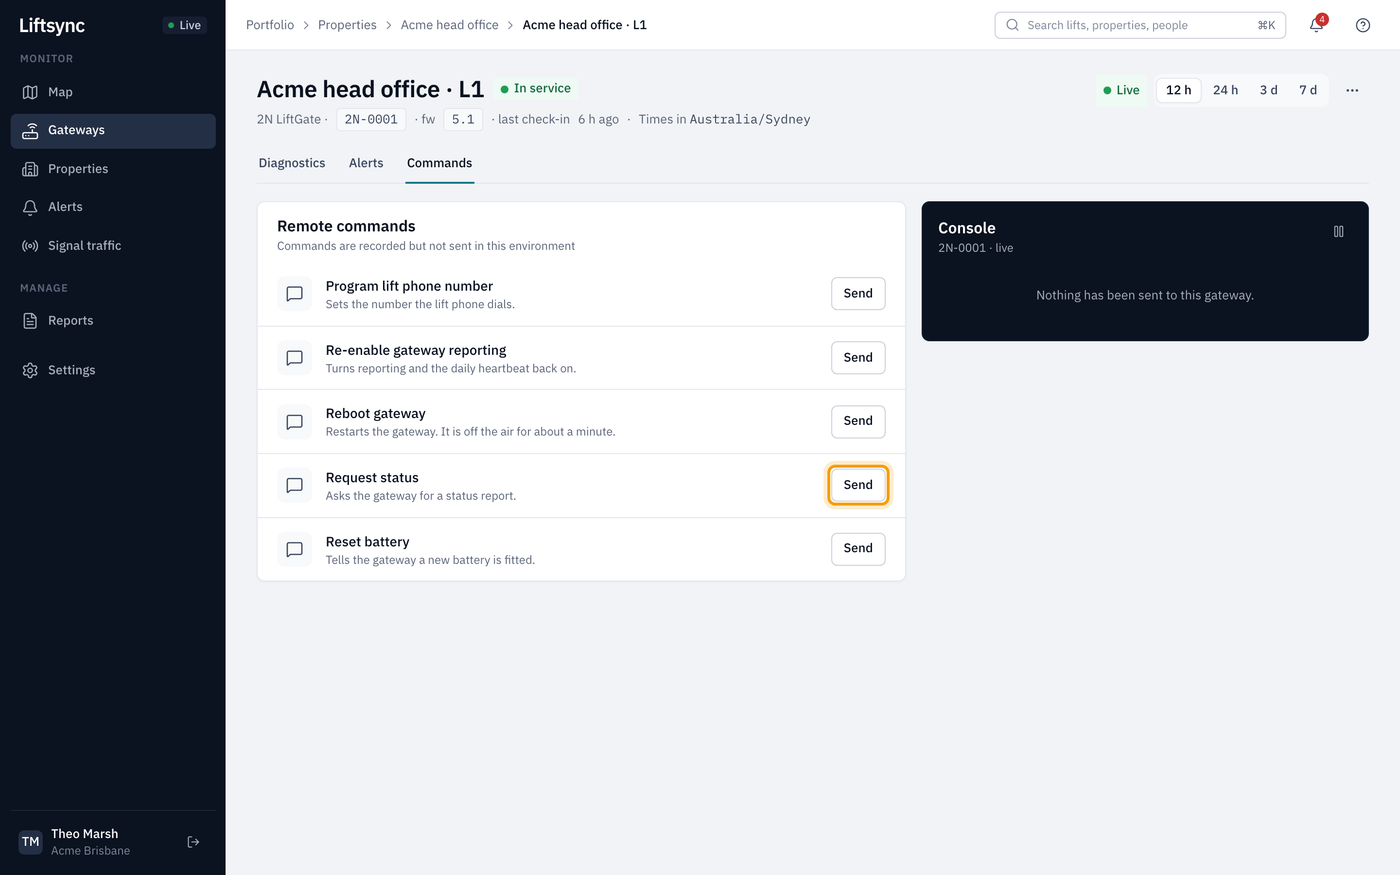
Task: Send the Re-enable gateway reporting command
Action: (858, 358)
